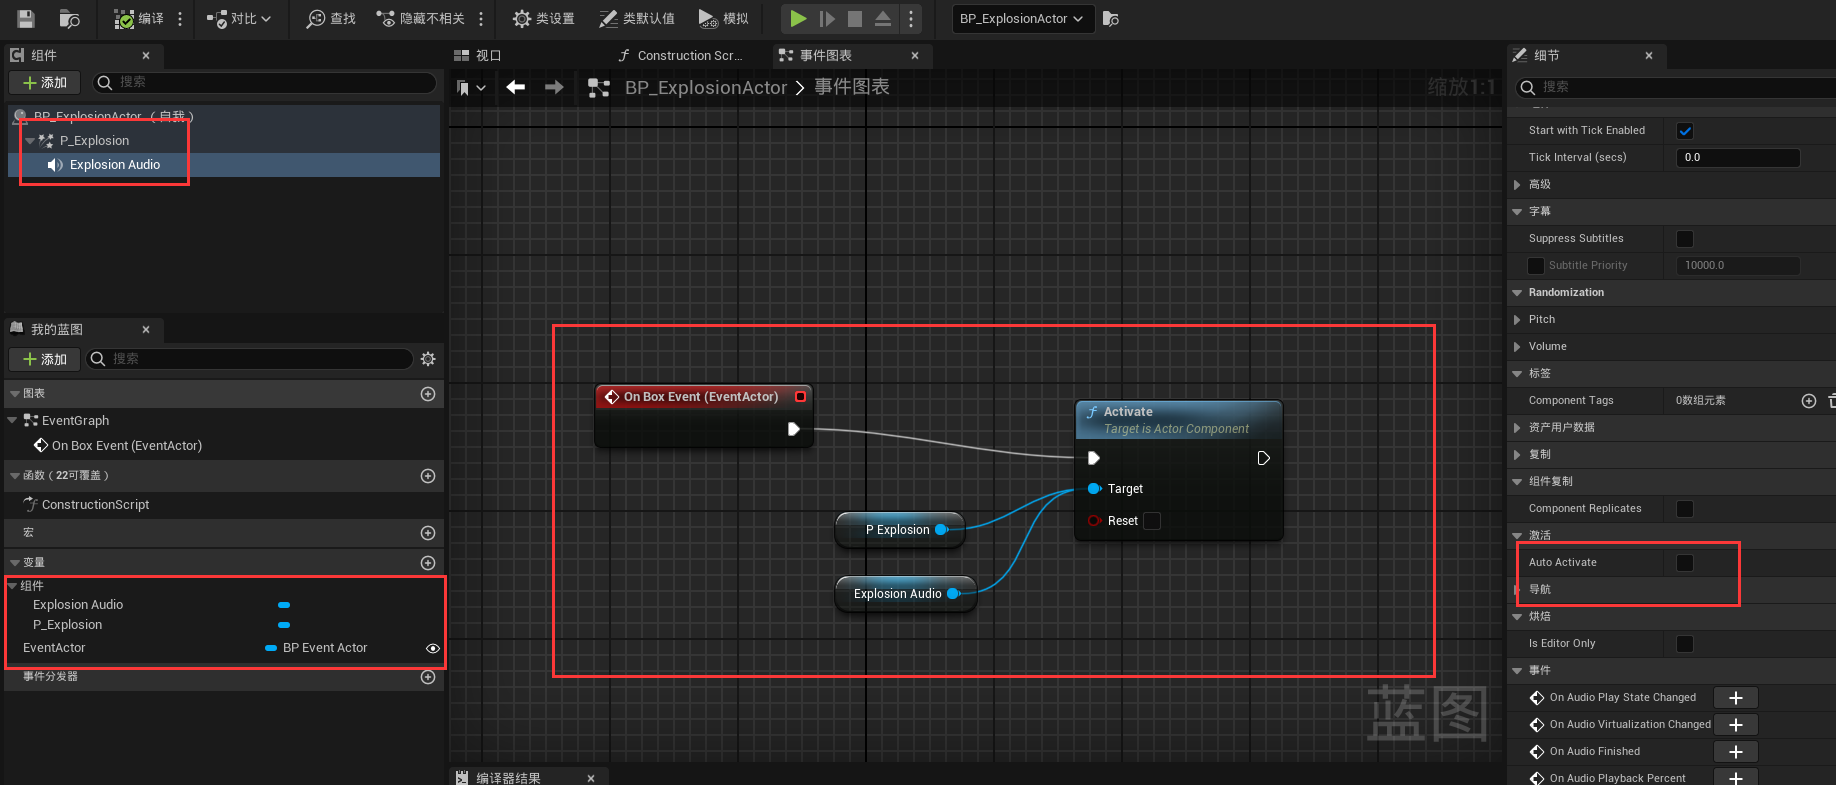The image size is (1836, 785).
Task: Add On Audio Finished event
Action: tap(1736, 752)
